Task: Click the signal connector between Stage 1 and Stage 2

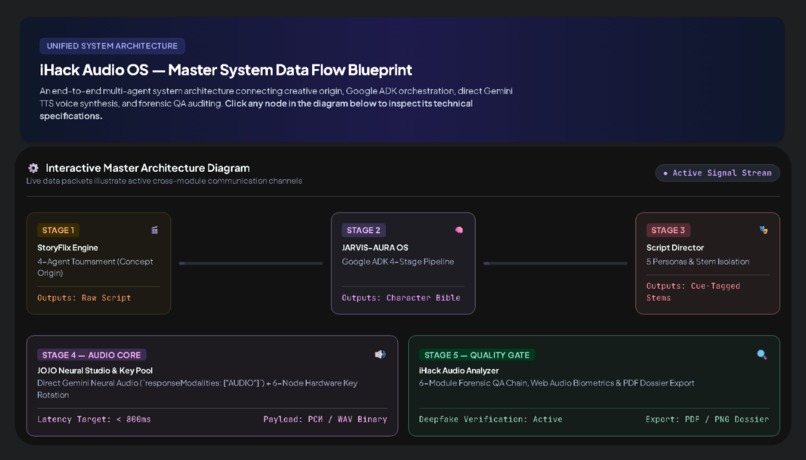Action: click(x=251, y=263)
